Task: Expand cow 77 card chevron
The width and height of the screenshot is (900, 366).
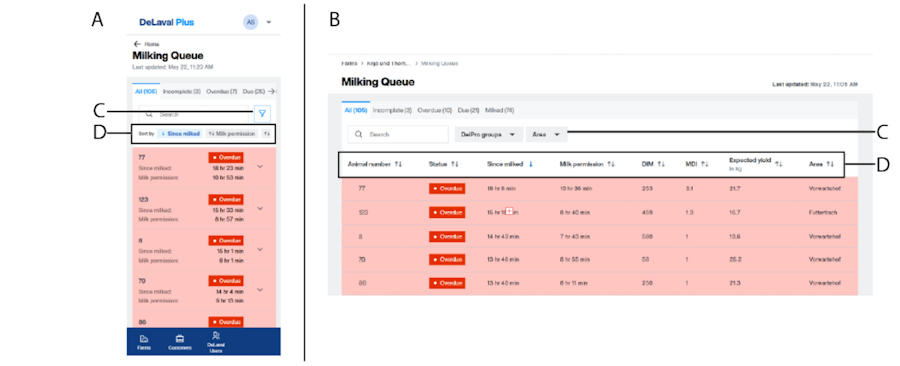Action: coord(260,167)
